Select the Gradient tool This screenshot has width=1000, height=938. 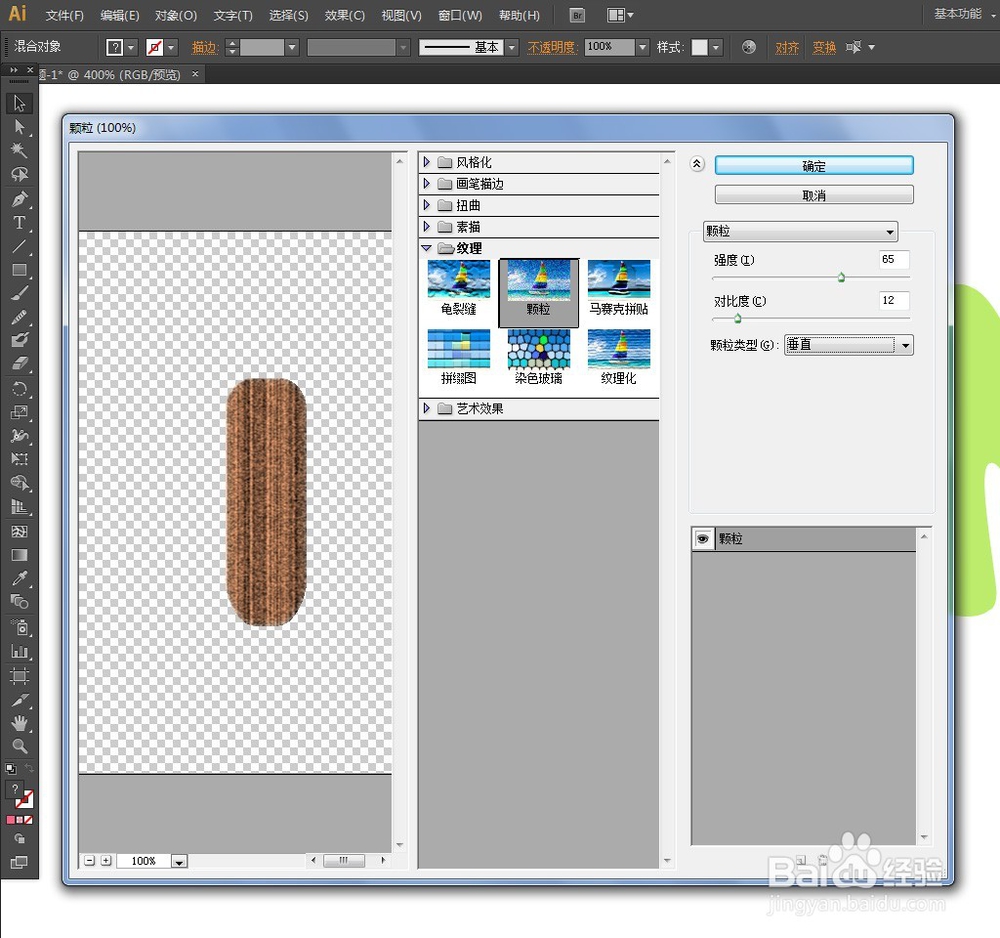[19, 555]
